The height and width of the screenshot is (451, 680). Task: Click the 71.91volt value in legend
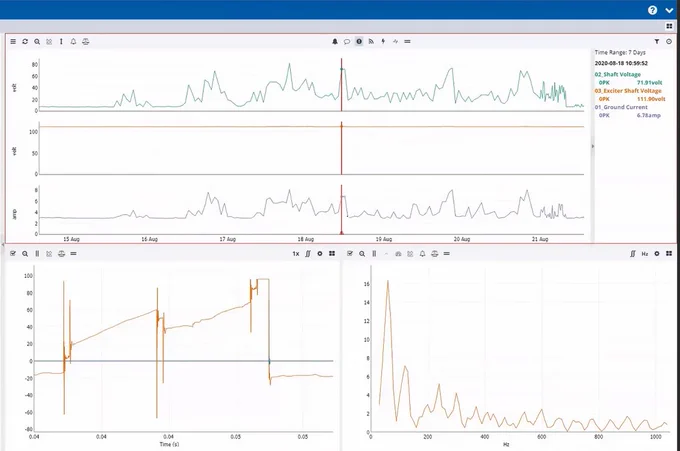coord(649,82)
